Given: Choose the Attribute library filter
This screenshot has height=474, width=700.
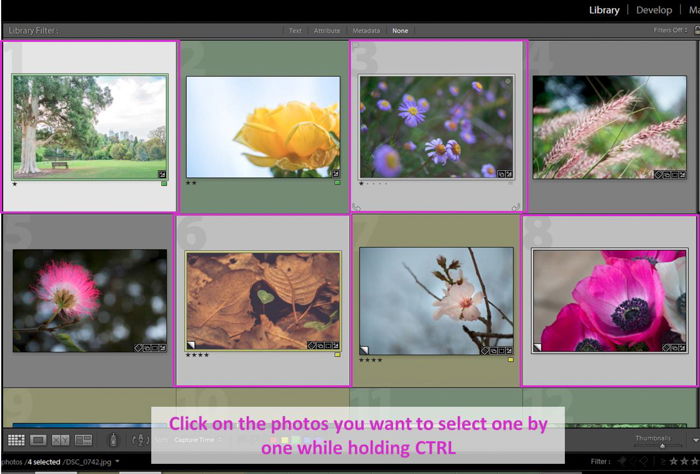Looking at the screenshot, I should 327,31.
